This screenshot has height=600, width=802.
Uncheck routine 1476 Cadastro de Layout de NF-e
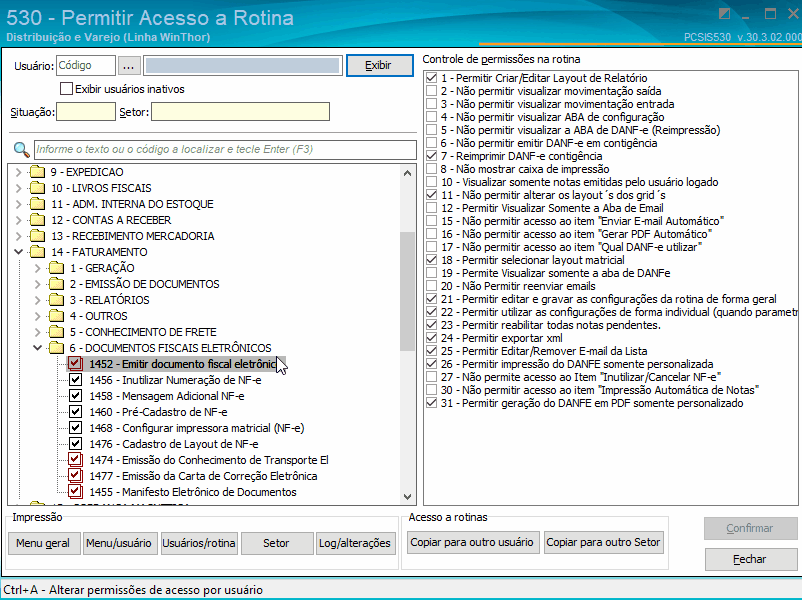click(75, 443)
